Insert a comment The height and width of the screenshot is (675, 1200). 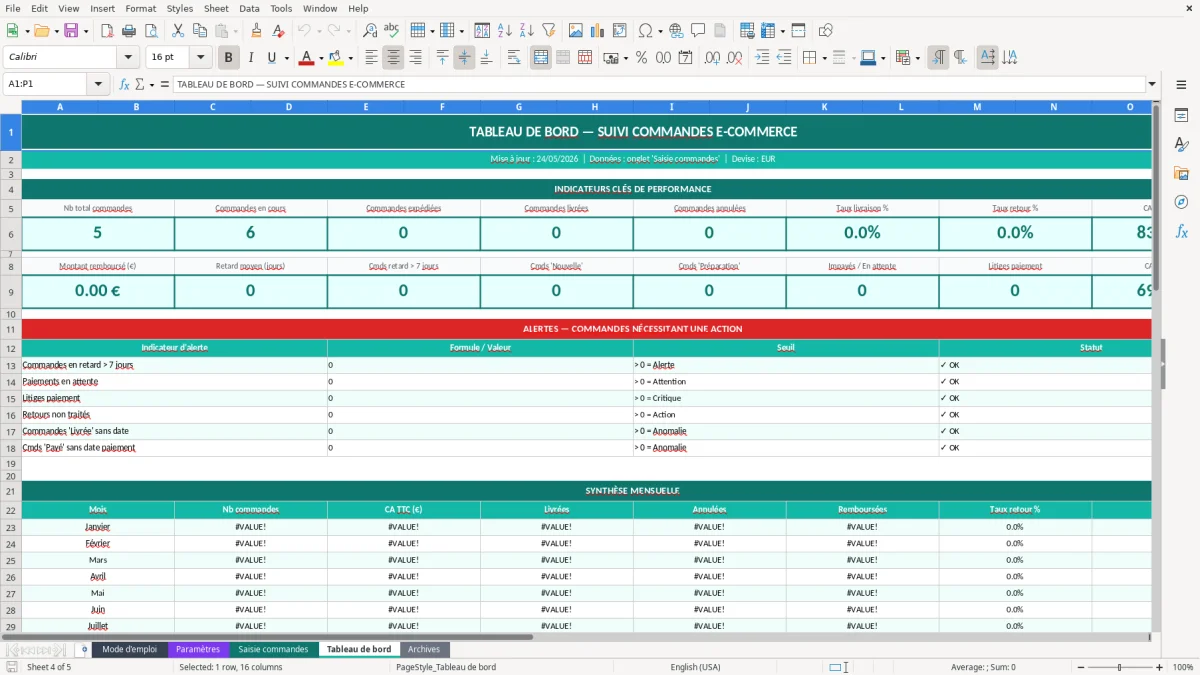(x=698, y=31)
